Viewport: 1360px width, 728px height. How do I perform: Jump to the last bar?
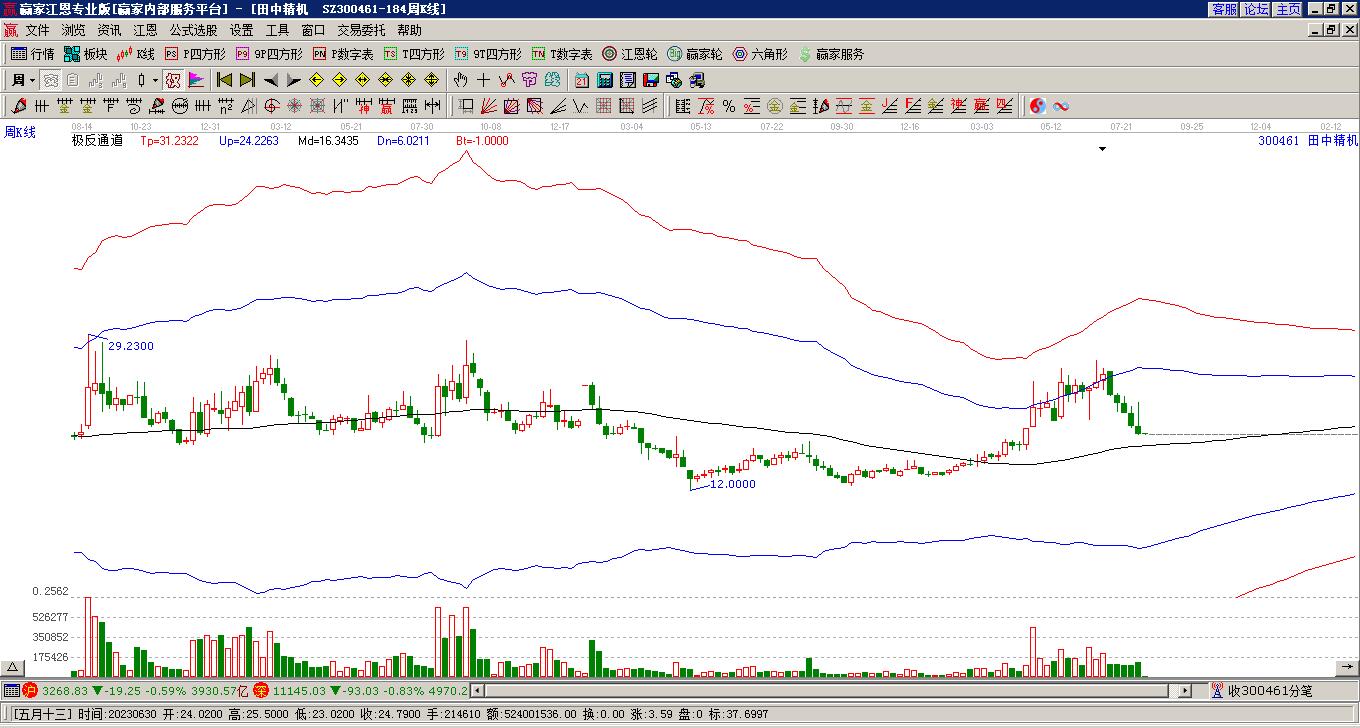(x=247, y=80)
